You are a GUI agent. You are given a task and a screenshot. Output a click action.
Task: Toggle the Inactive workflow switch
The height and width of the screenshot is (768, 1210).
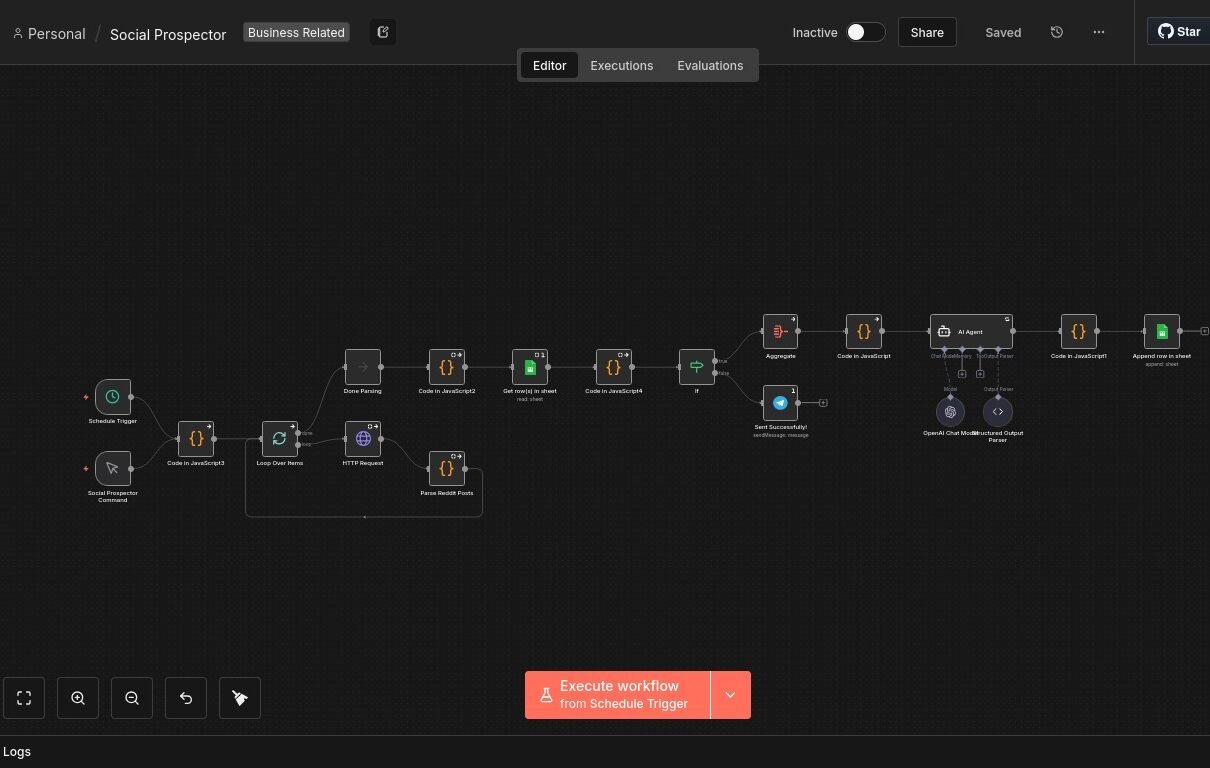point(865,32)
